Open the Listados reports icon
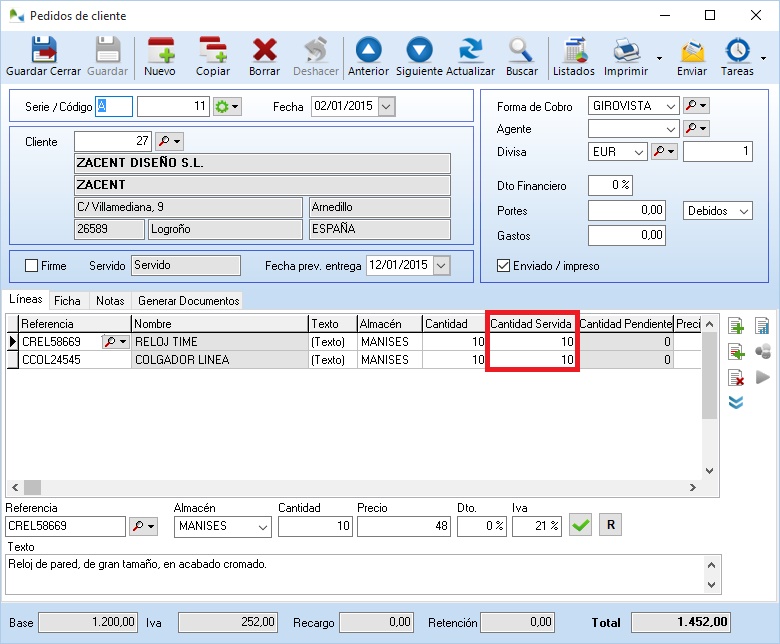780x644 pixels. pyautogui.click(x=574, y=50)
